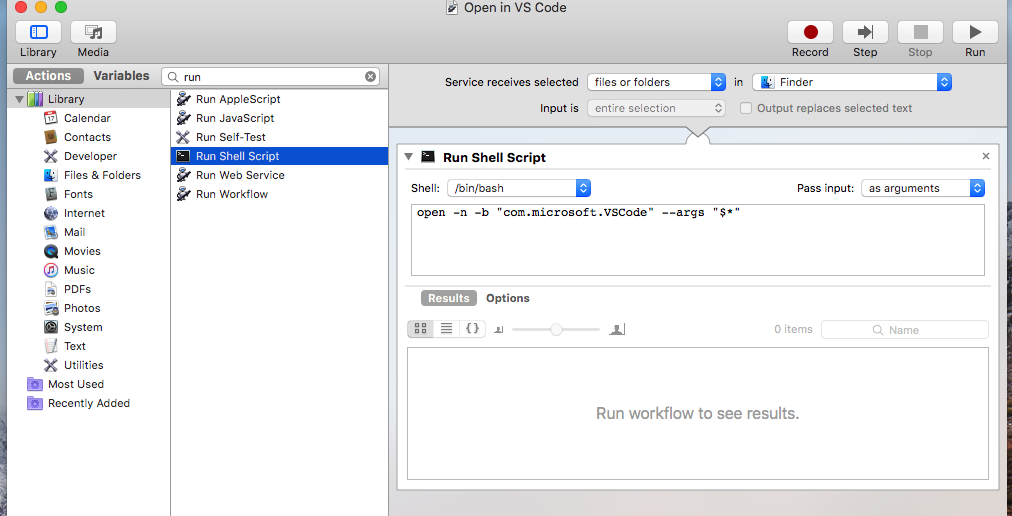The height and width of the screenshot is (516, 1012).
Task: Select the Run Web Service action
Action: click(x=279, y=175)
